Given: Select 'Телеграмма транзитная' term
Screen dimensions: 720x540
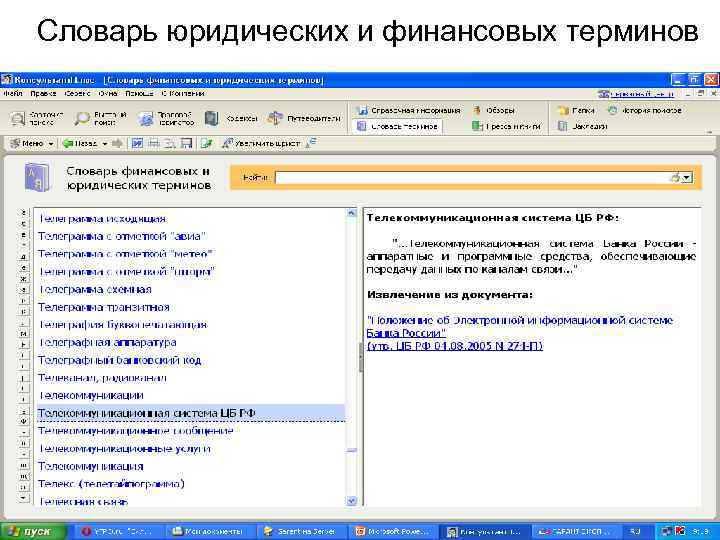Looking at the screenshot, I should click(104, 307).
